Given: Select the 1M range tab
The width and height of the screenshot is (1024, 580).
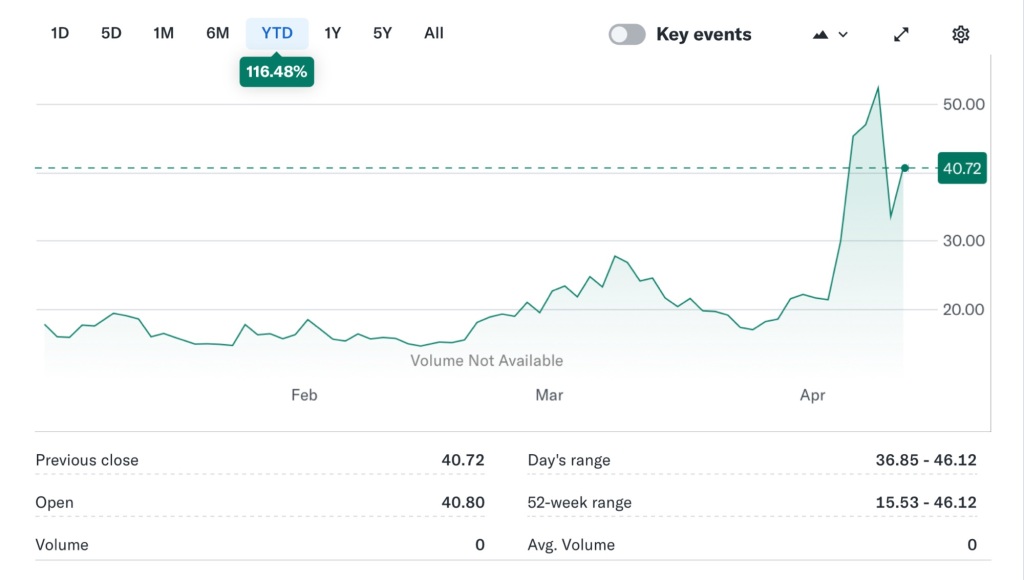Looking at the screenshot, I should [x=163, y=33].
